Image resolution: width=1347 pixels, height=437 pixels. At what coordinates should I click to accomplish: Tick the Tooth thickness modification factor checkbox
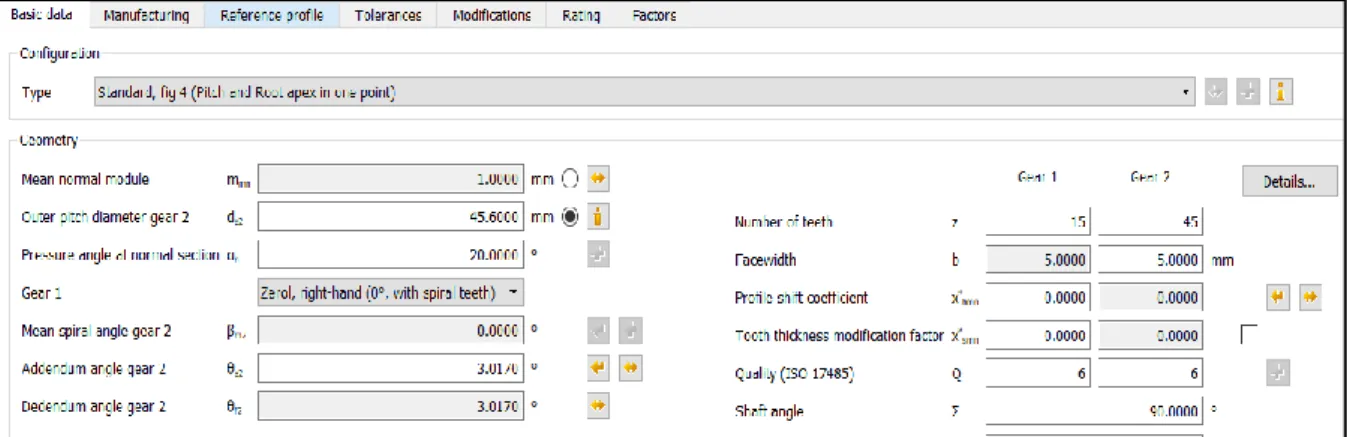1248,335
